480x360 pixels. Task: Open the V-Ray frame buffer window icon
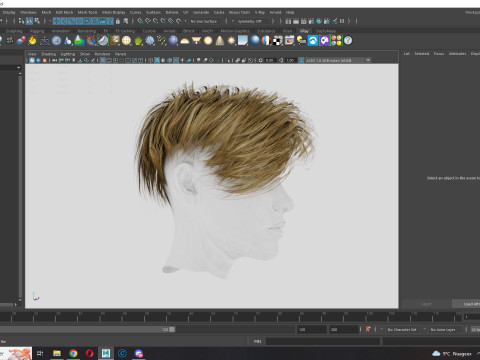(x=289, y=41)
